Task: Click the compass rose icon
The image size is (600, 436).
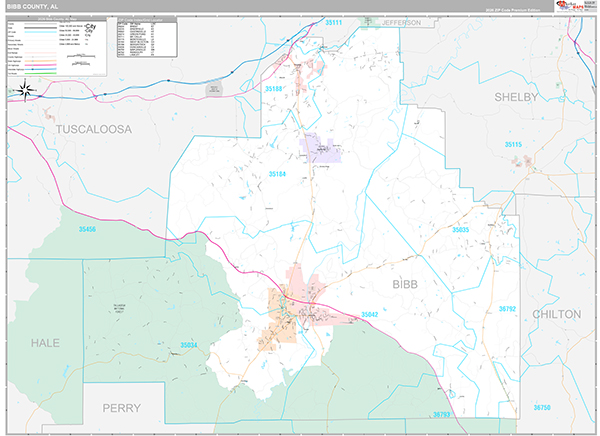Action: point(26,91)
